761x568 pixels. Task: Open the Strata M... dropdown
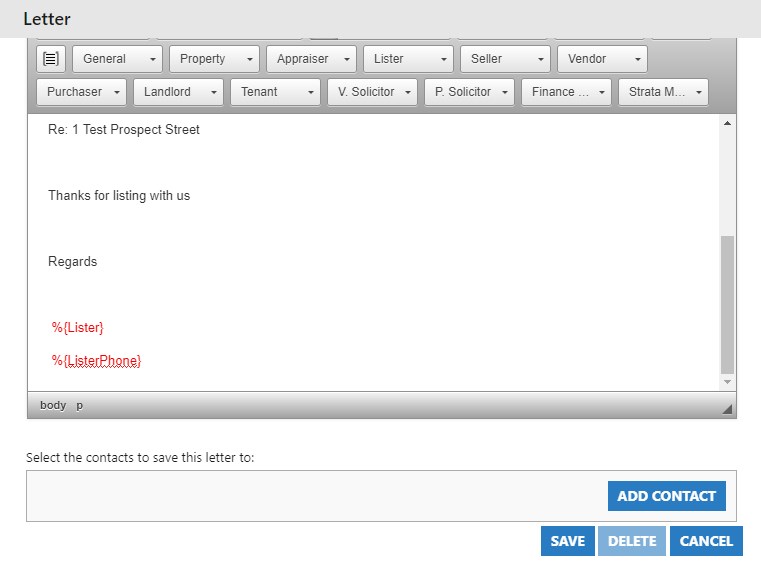[663, 92]
